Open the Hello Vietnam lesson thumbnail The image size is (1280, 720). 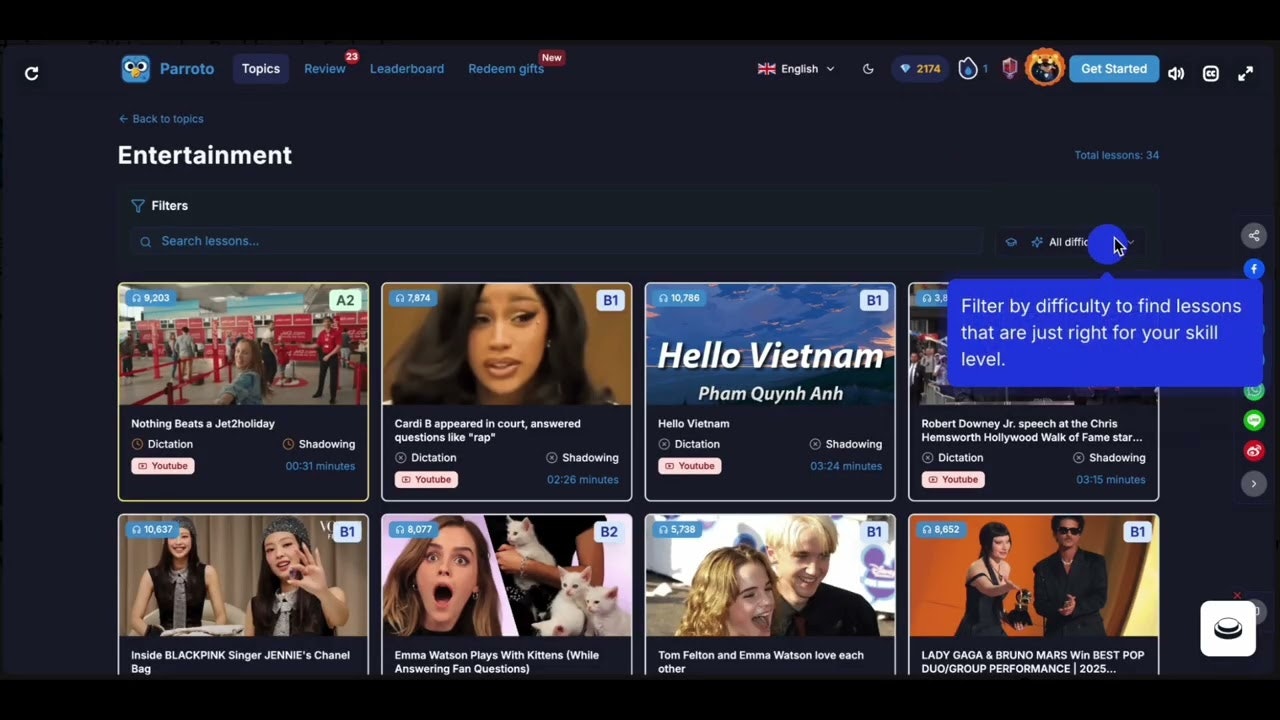[x=770, y=345]
